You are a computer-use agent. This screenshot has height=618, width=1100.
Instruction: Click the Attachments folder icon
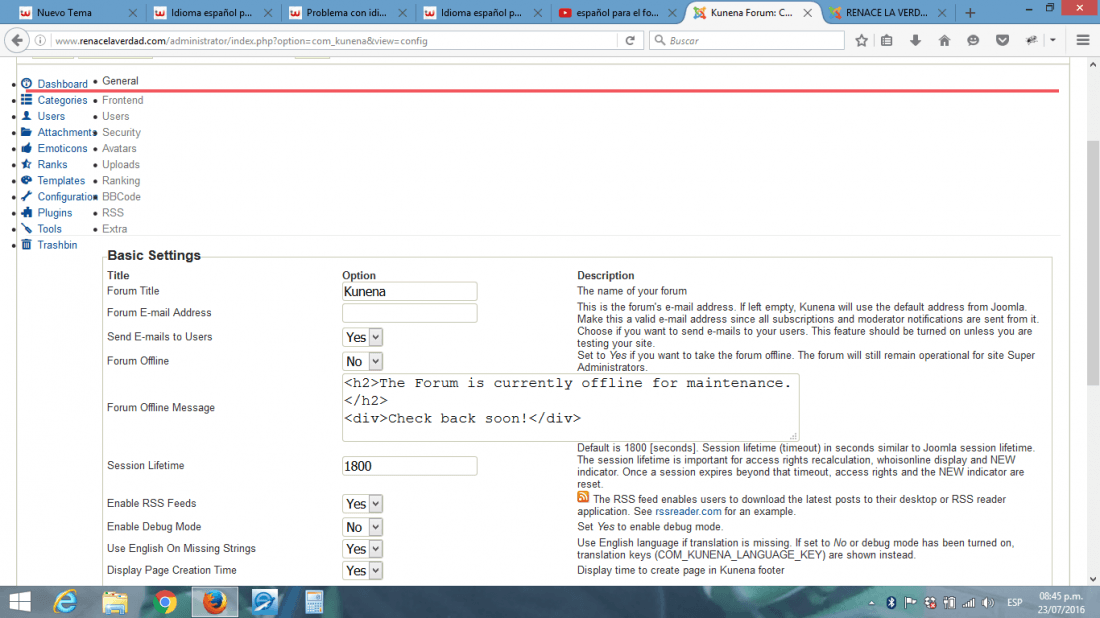27,132
